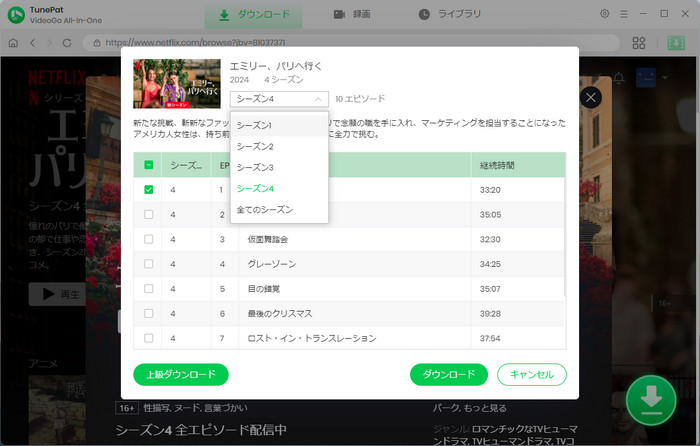Collapse the シーズン4 season dropdown

click(279, 99)
